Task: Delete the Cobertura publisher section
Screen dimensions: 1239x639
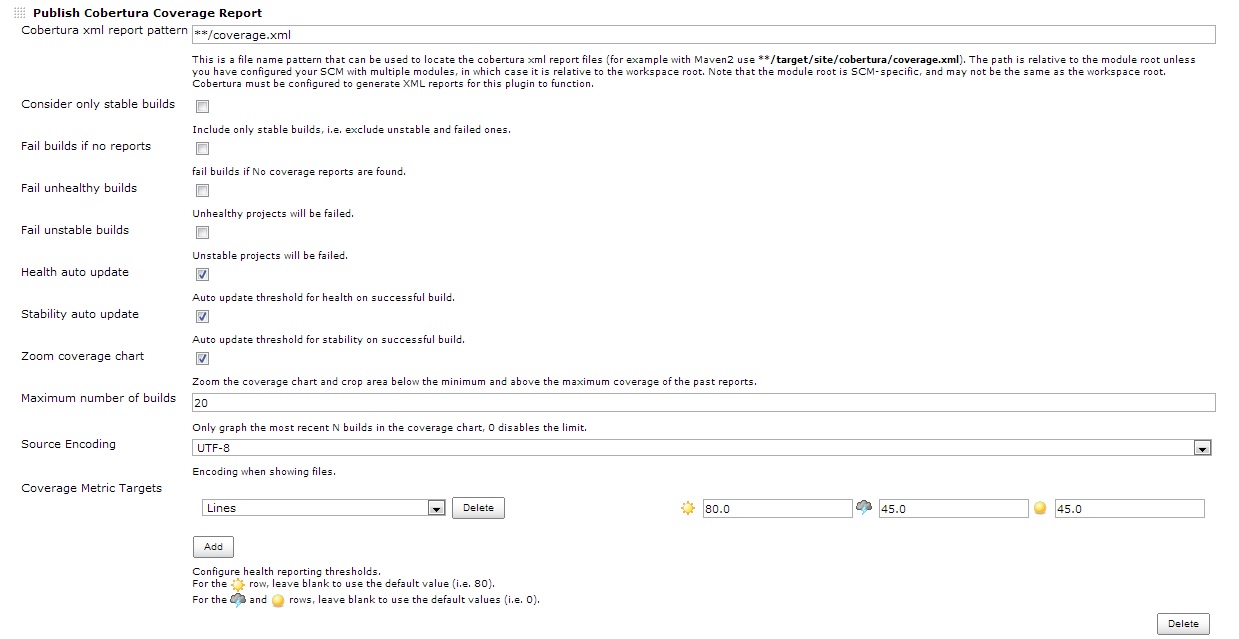Action: pyautogui.click(x=1183, y=624)
